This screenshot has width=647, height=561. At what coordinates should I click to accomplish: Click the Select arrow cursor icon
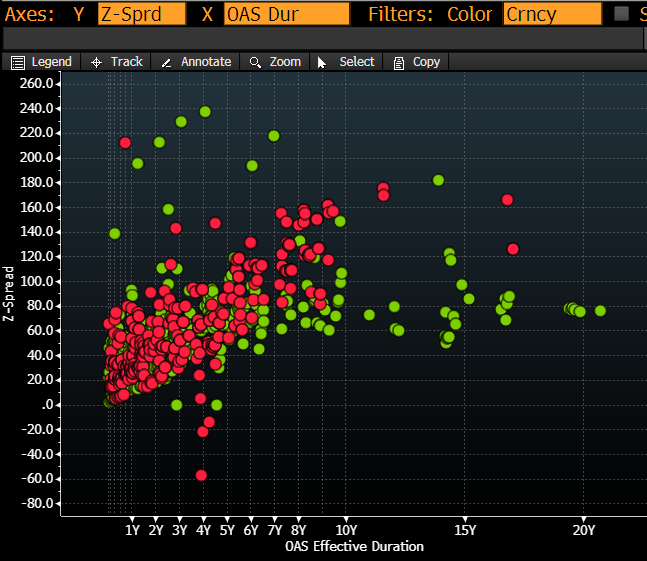coord(322,63)
